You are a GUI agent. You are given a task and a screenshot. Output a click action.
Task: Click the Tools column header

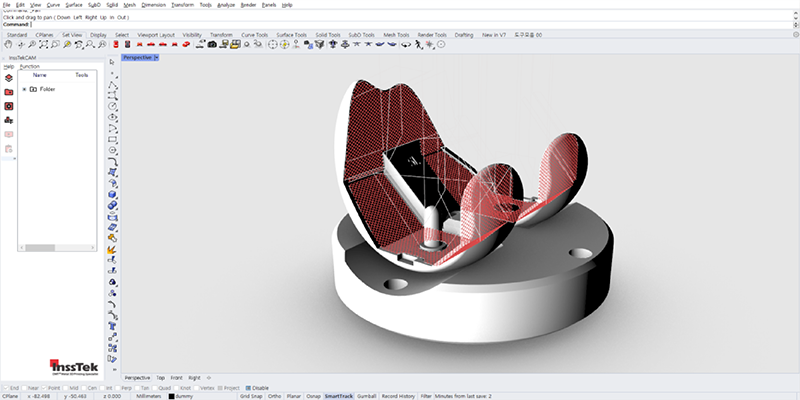(x=82, y=75)
